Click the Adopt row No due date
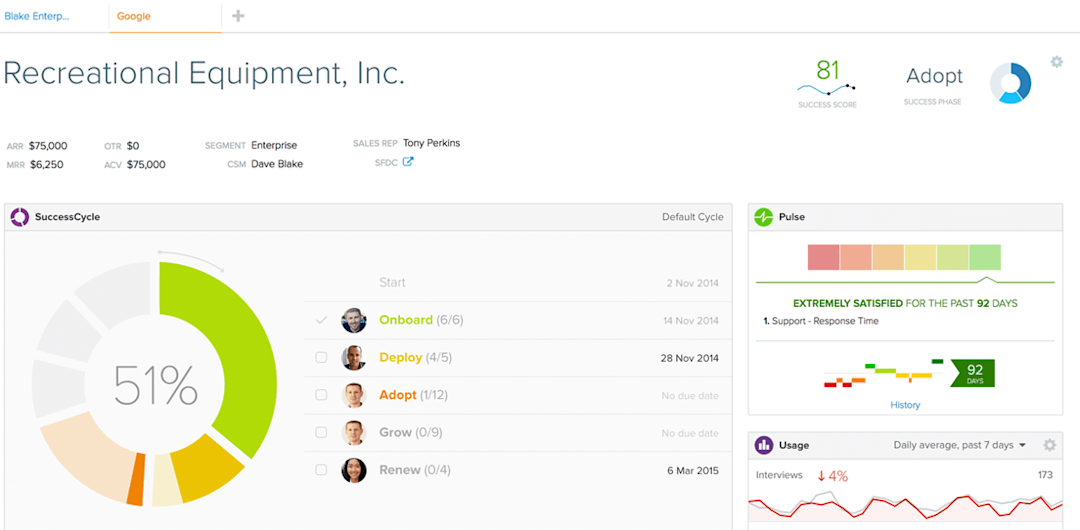This screenshot has width=1080, height=530. click(x=689, y=396)
